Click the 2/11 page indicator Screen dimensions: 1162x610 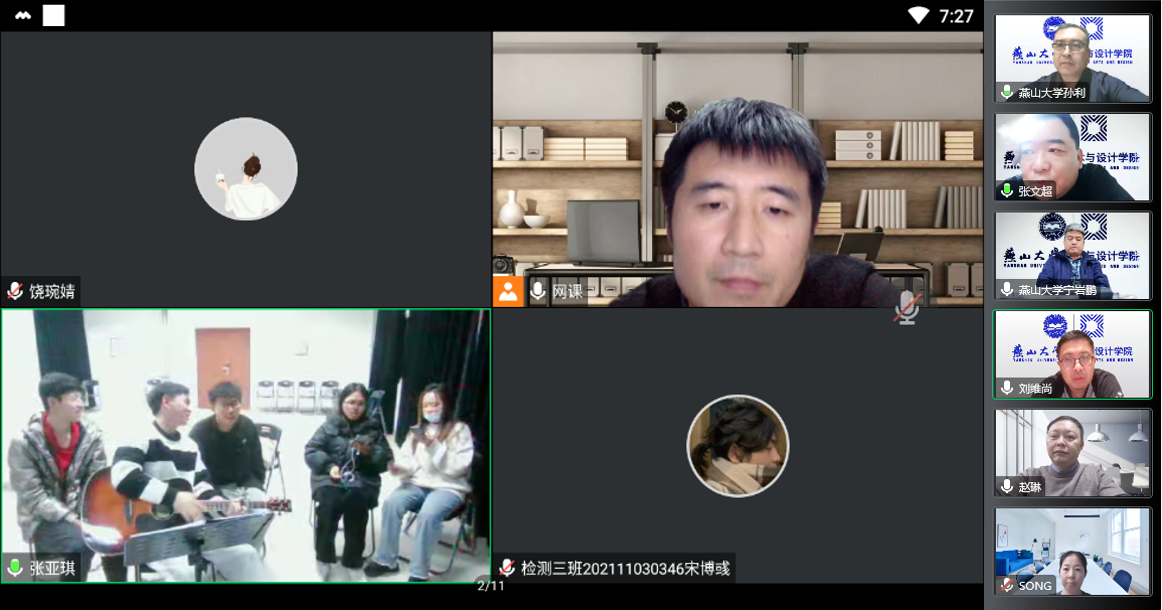click(491, 586)
